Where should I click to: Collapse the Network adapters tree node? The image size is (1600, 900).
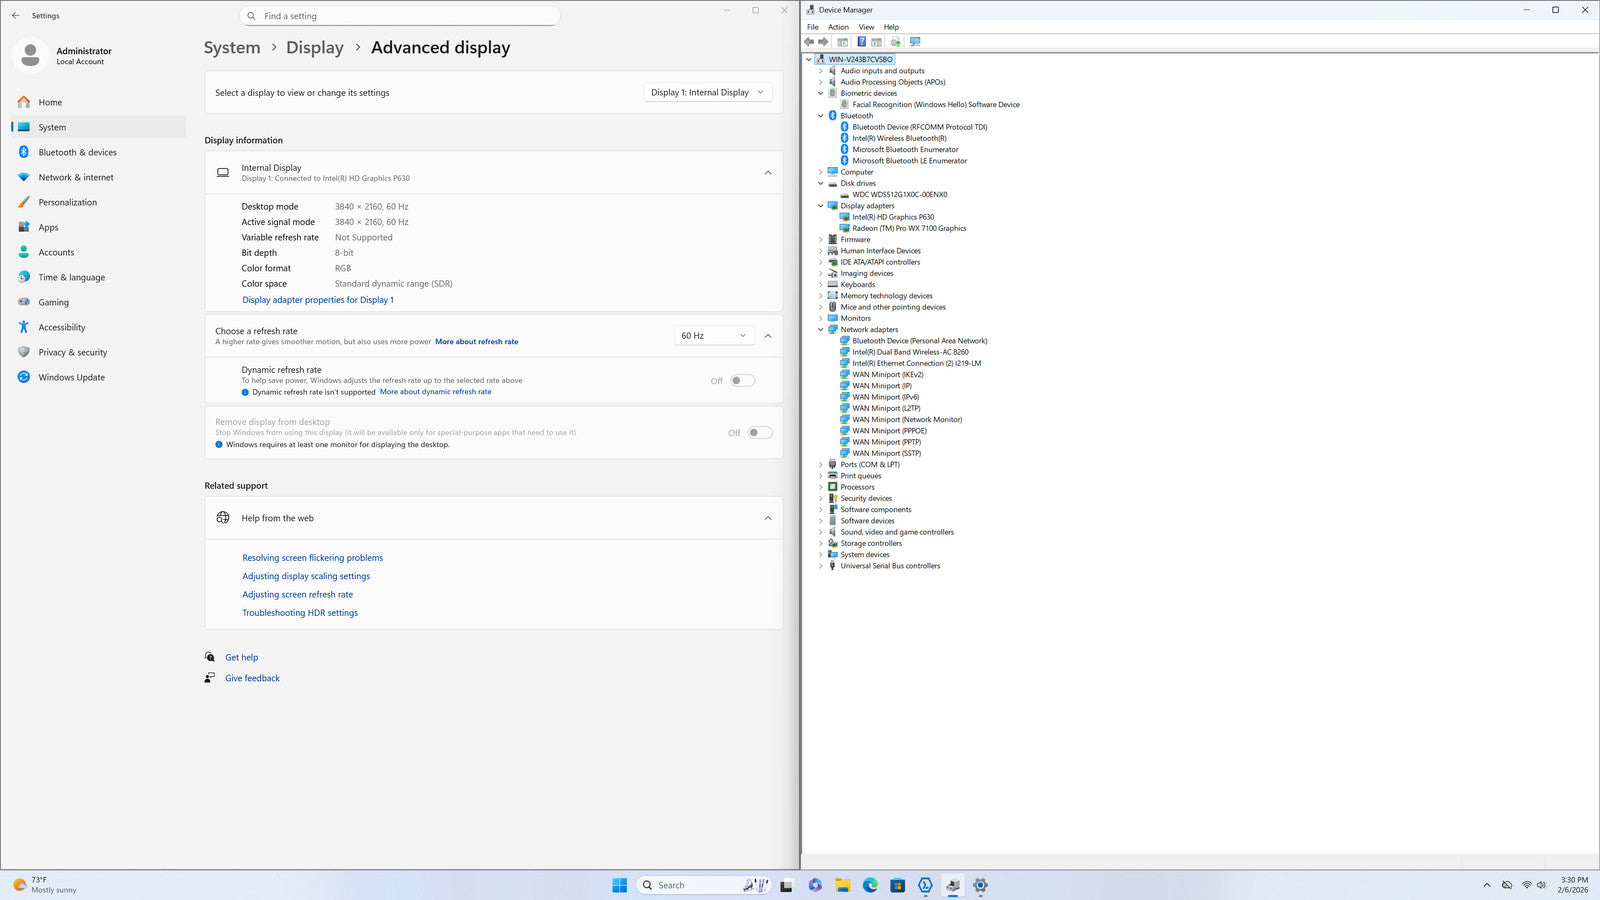pos(821,330)
